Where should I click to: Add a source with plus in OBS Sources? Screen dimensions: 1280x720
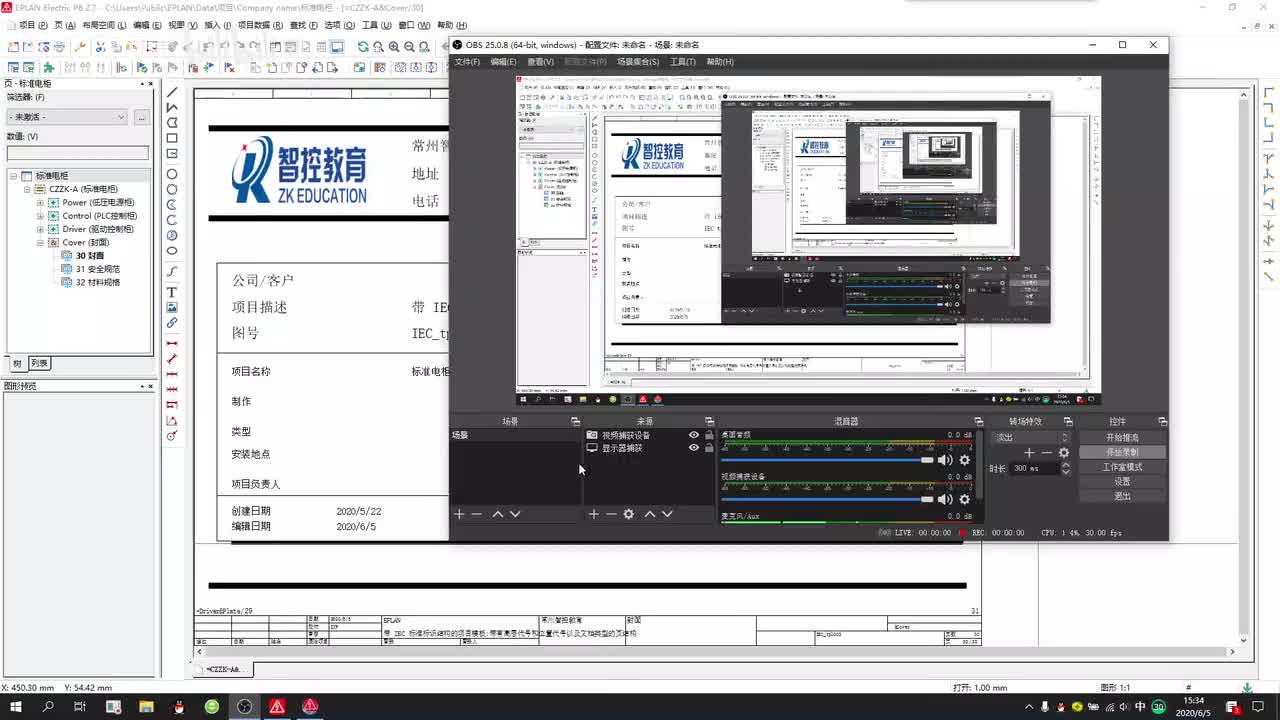point(593,514)
